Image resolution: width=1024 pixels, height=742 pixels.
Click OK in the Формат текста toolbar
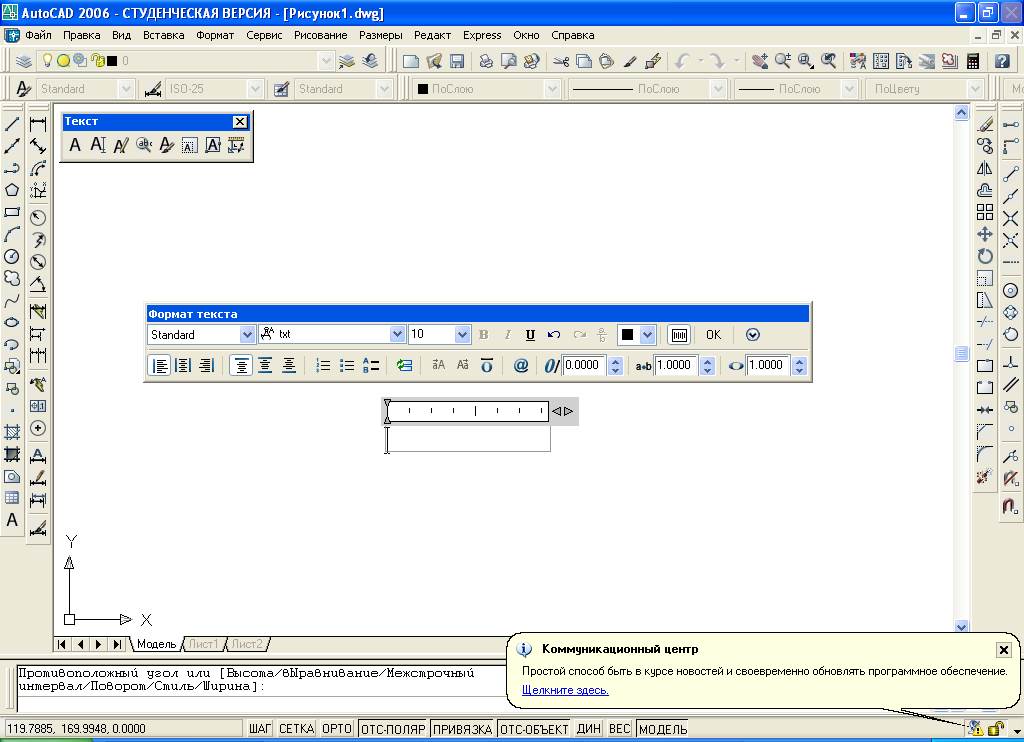[x=714, y=335]
